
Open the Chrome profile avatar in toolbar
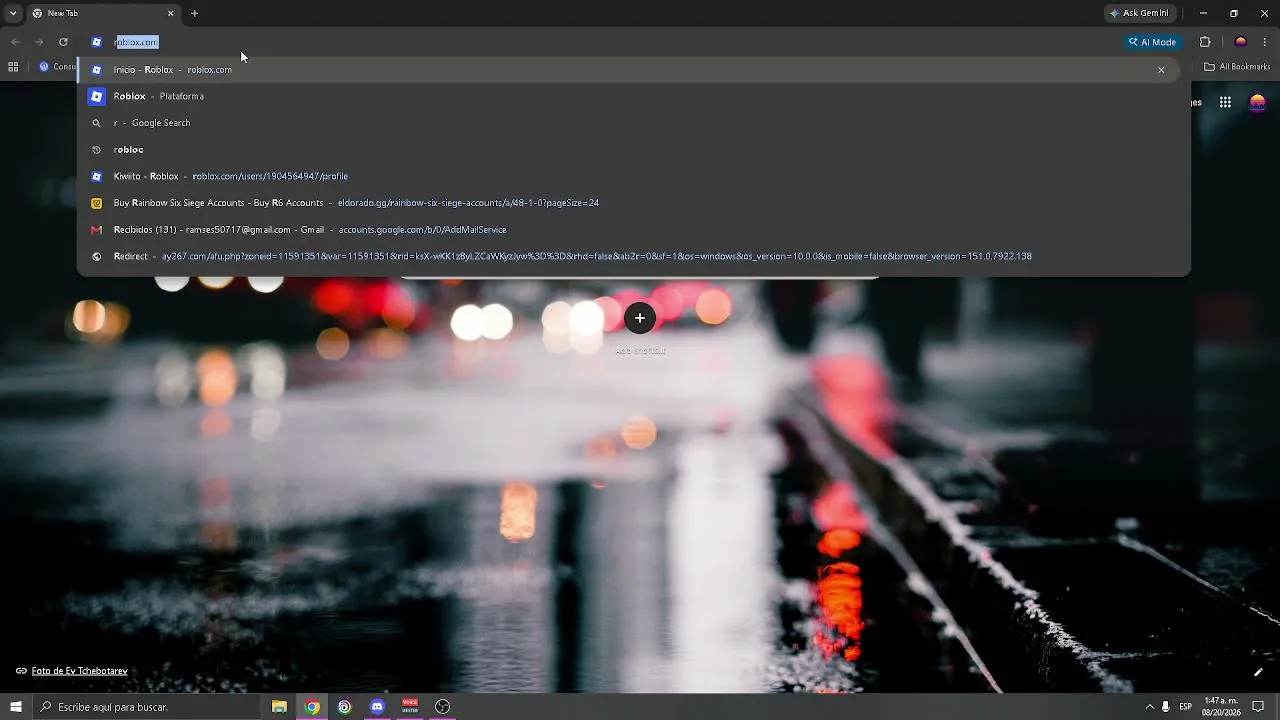(x=1241, y=42)
